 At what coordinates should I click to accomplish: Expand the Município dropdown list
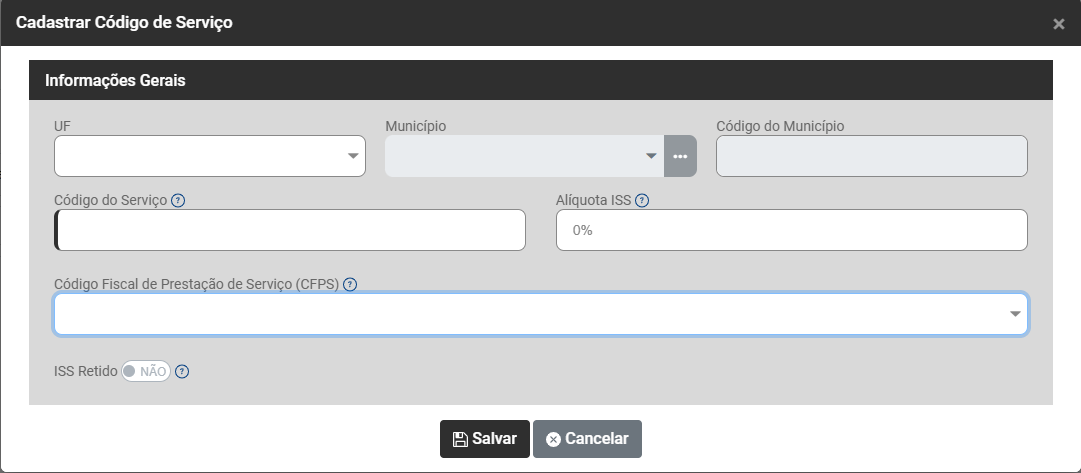524,156
